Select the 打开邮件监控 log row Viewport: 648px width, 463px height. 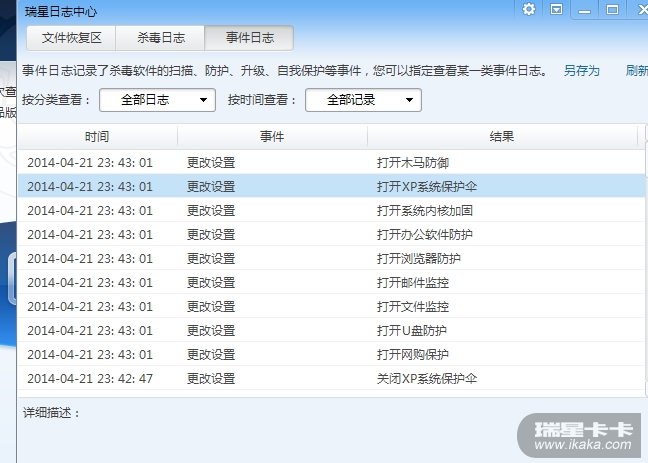click(331, 282)
